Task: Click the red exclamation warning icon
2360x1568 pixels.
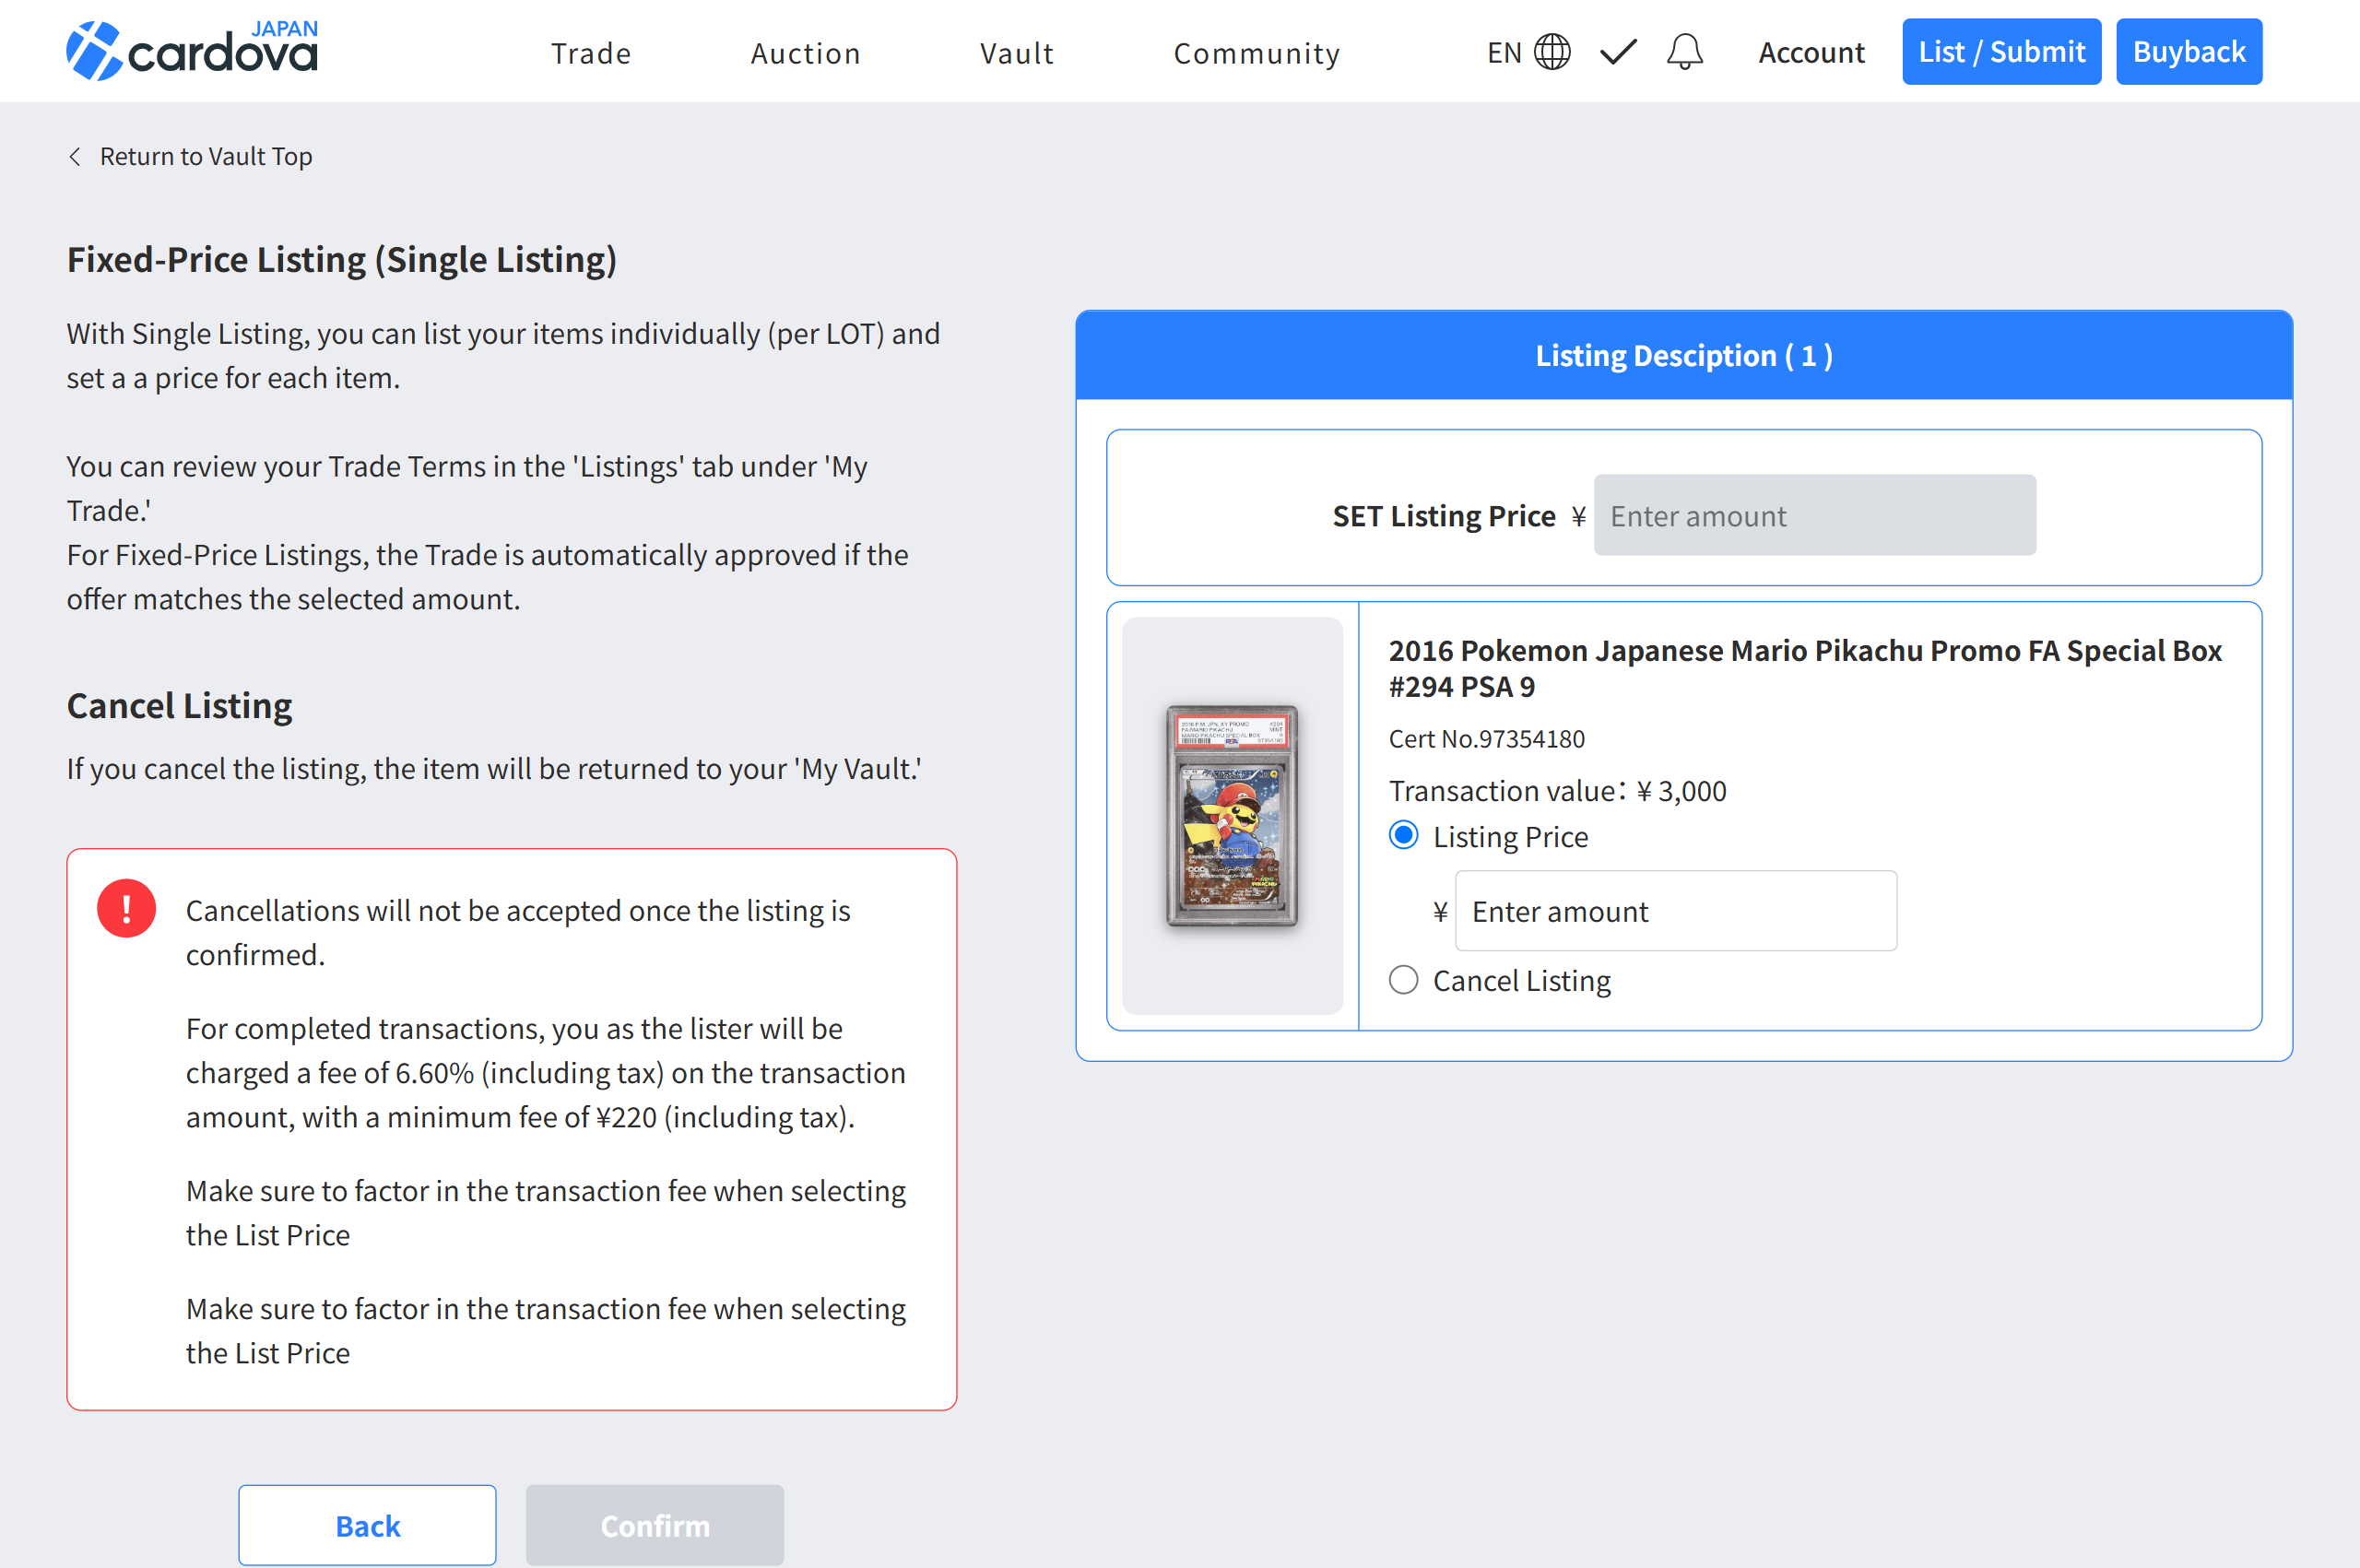Action: point(126,908)
